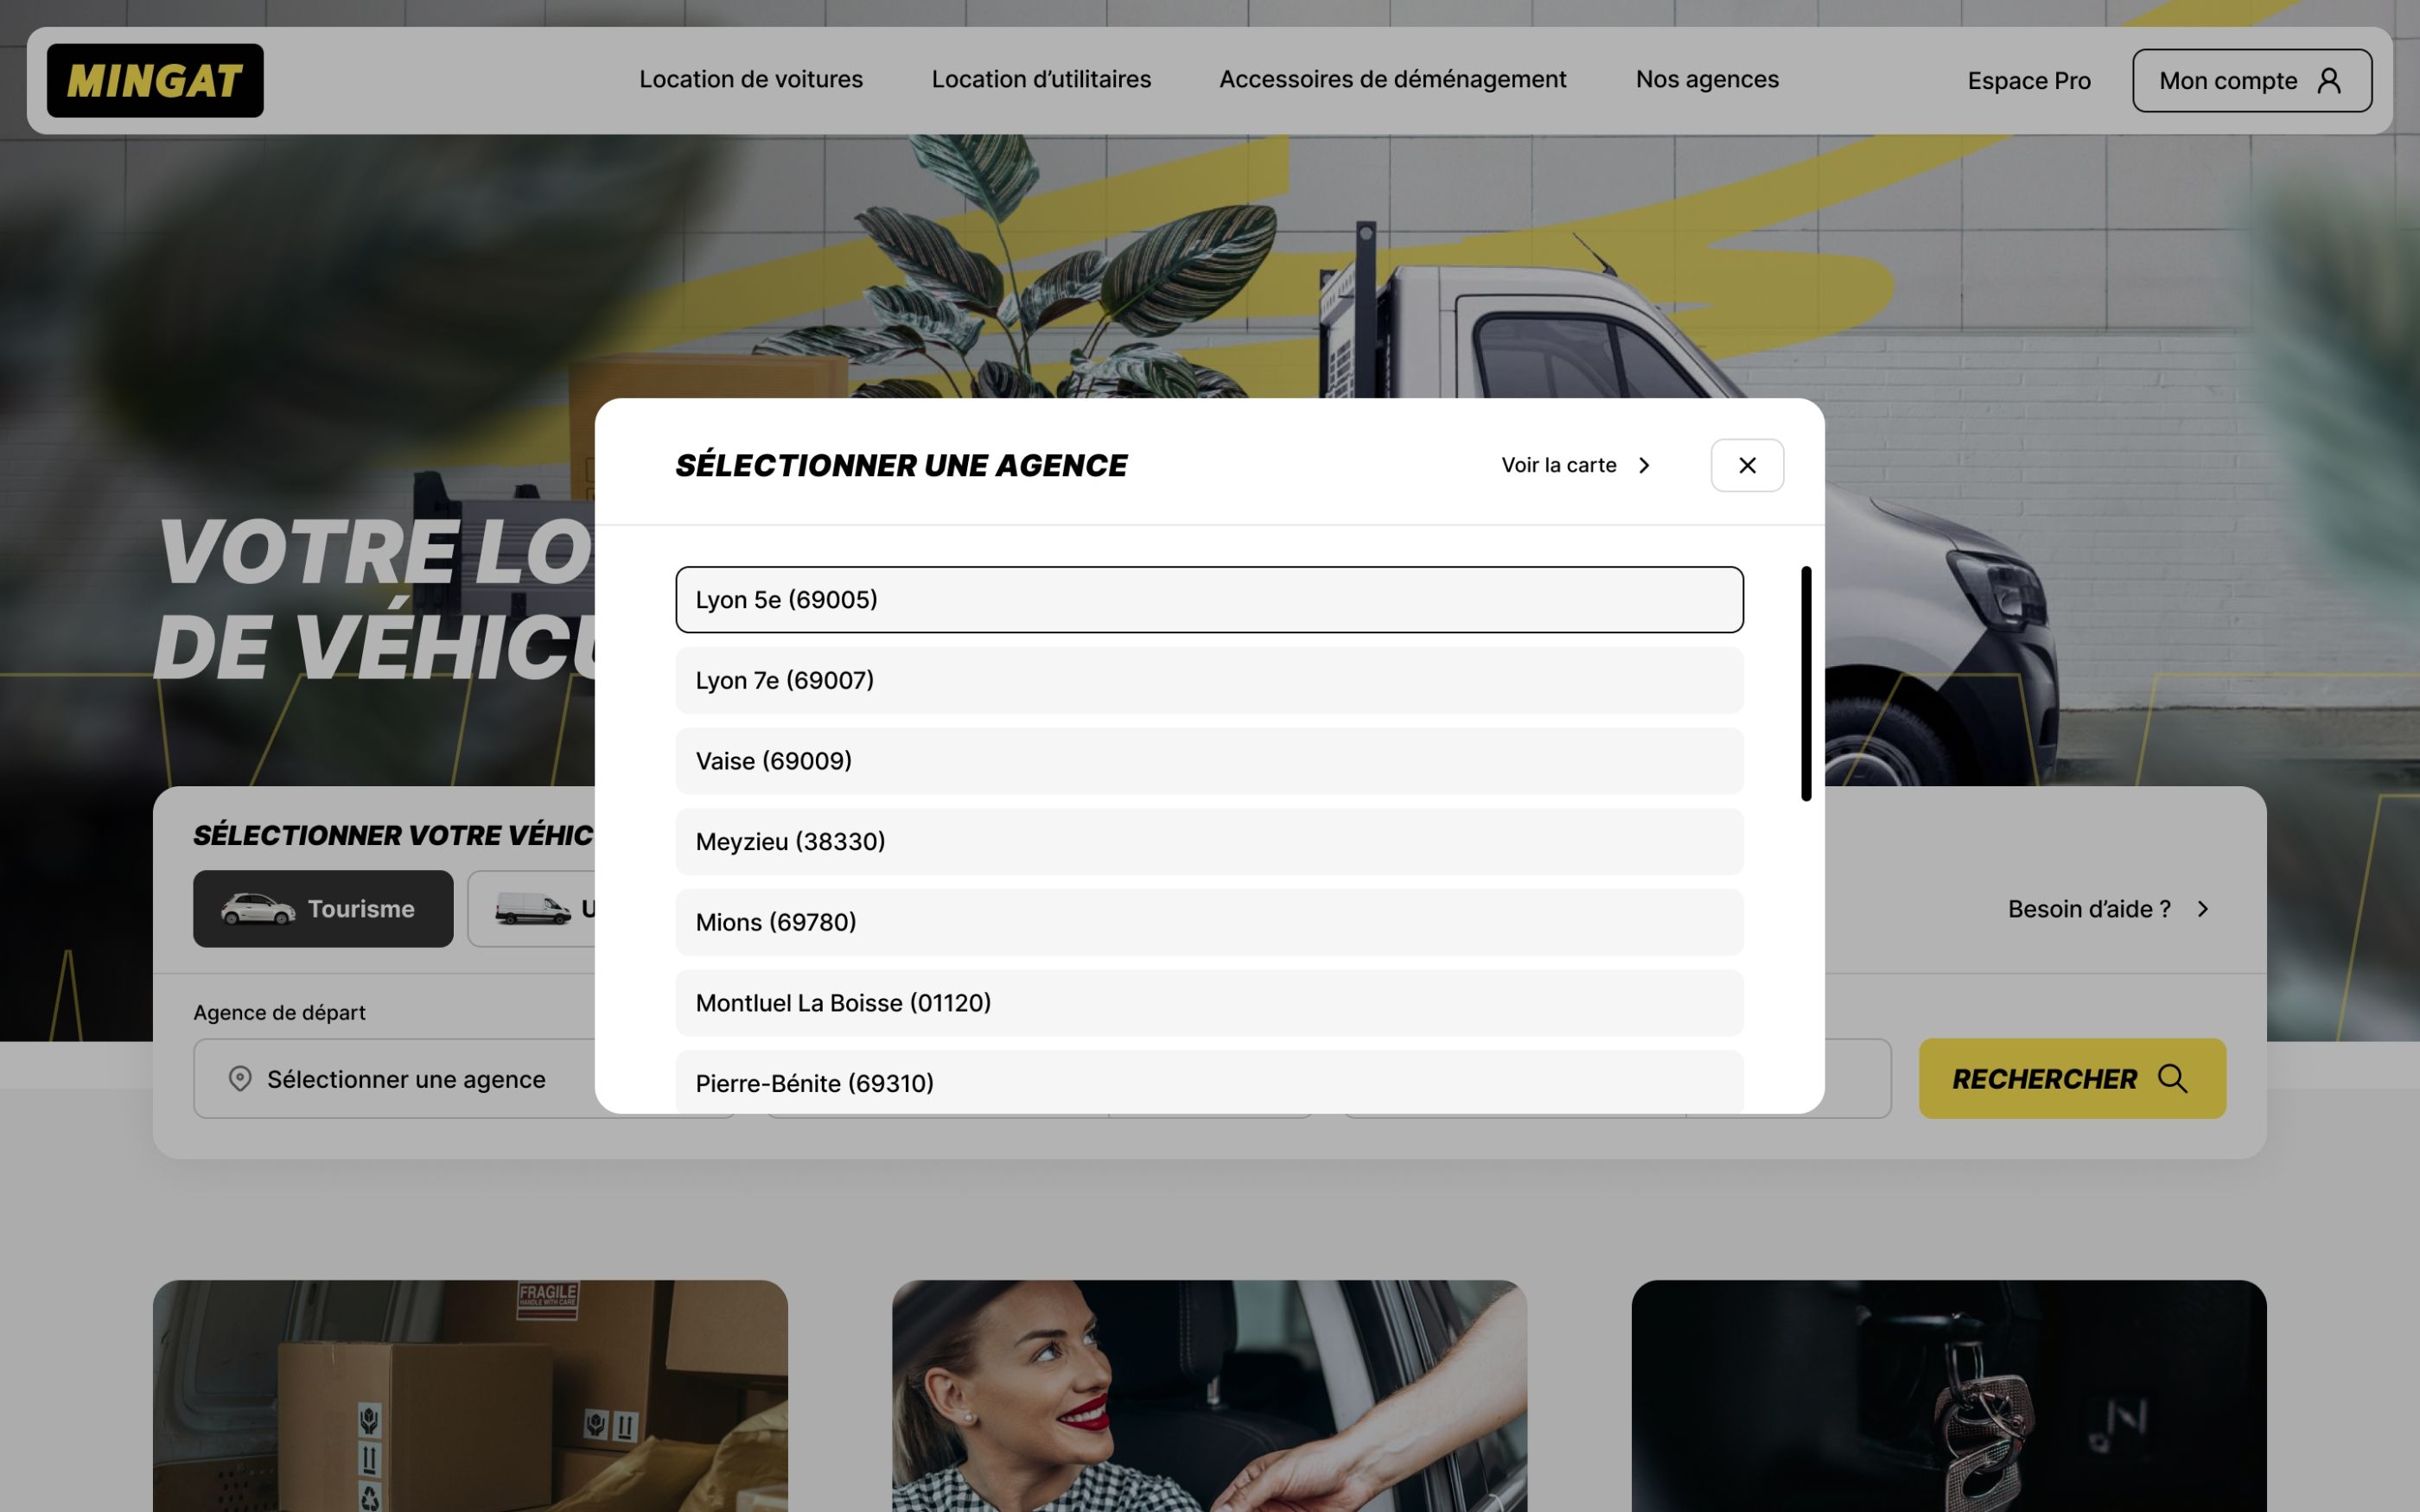Click the arrow next to Voir la carte
2420x1512 pixels.
coord(1644,465)
